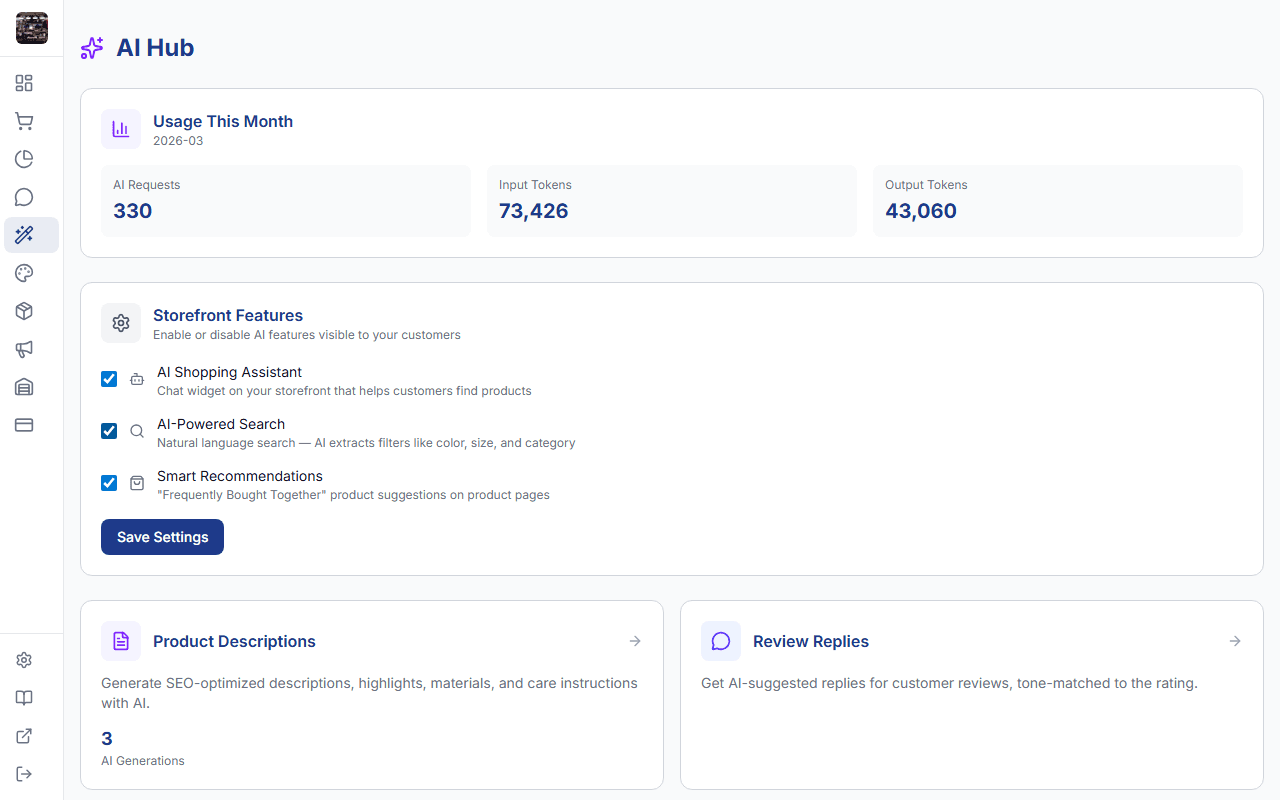Open the products box icon in sidebar
The image size is (1280, 800).
point(24,311)
